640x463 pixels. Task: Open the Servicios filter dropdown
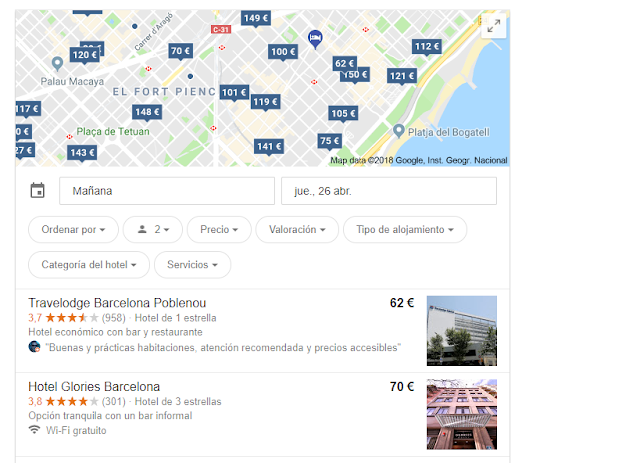click(193, 265)
